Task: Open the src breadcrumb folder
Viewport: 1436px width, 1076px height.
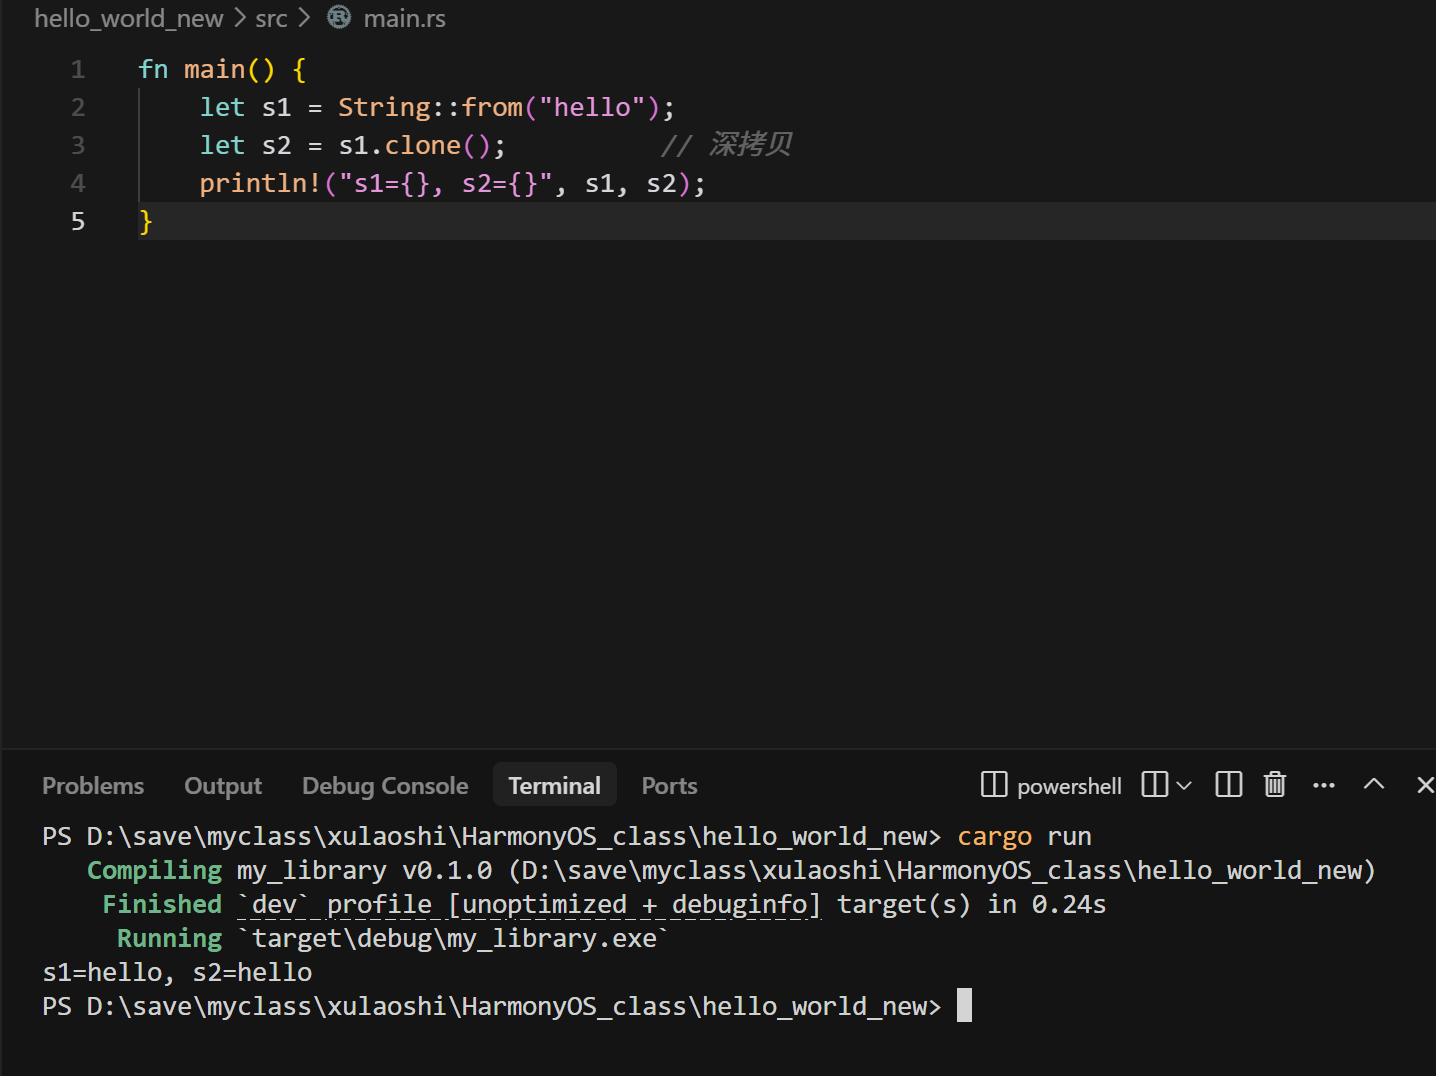Action: tap(271, 18)
